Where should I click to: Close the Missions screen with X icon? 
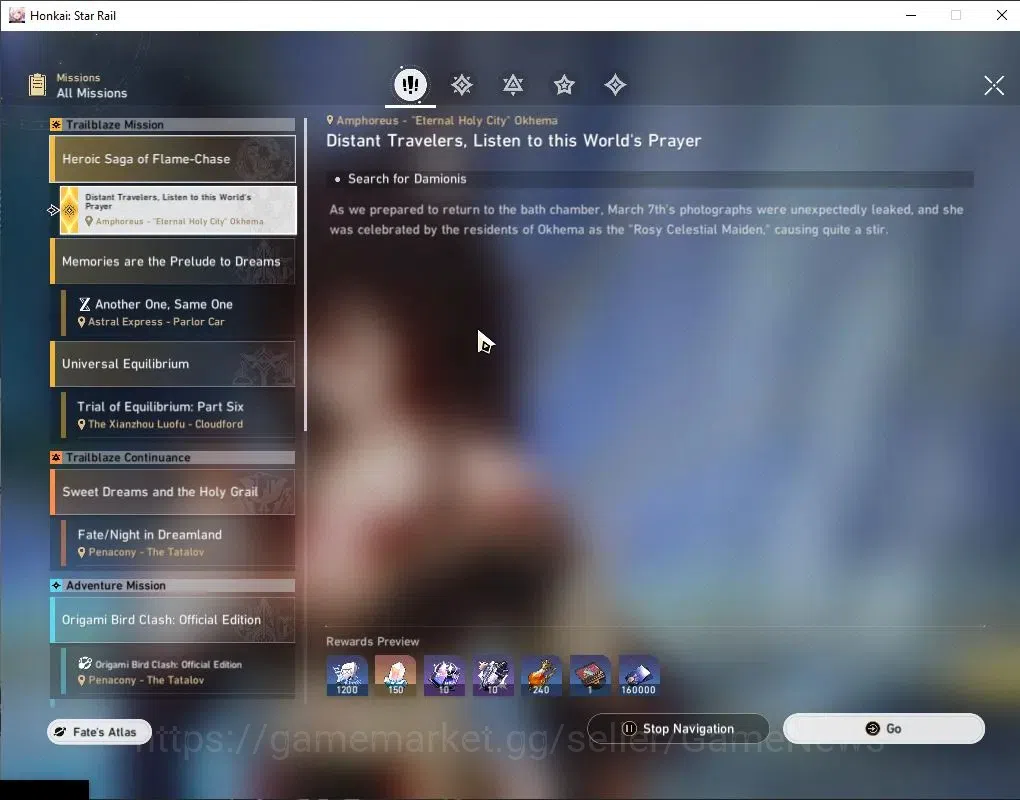pyautogui.click(x=993, y=85)
